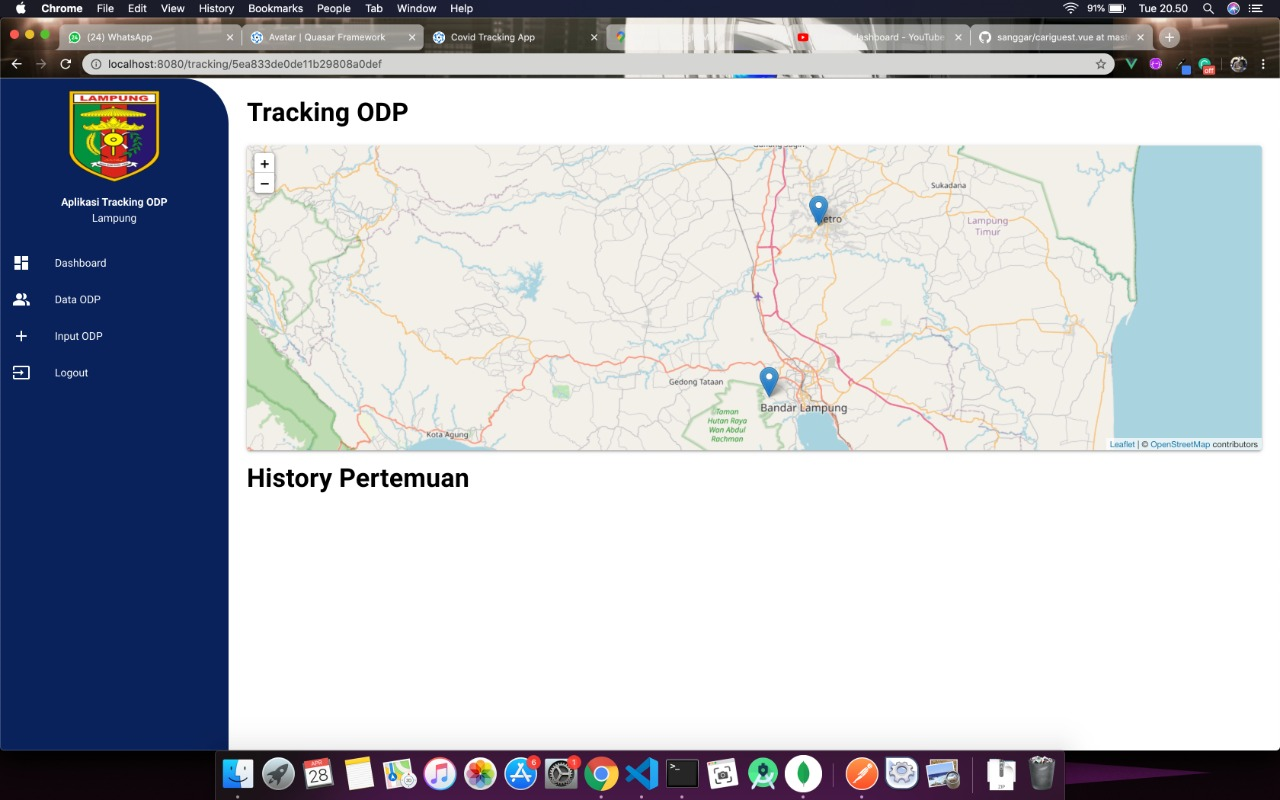The width and height of the screenshot is (1280, 800).
Task: Open Terminal from the dock
Action: point(682,773)
